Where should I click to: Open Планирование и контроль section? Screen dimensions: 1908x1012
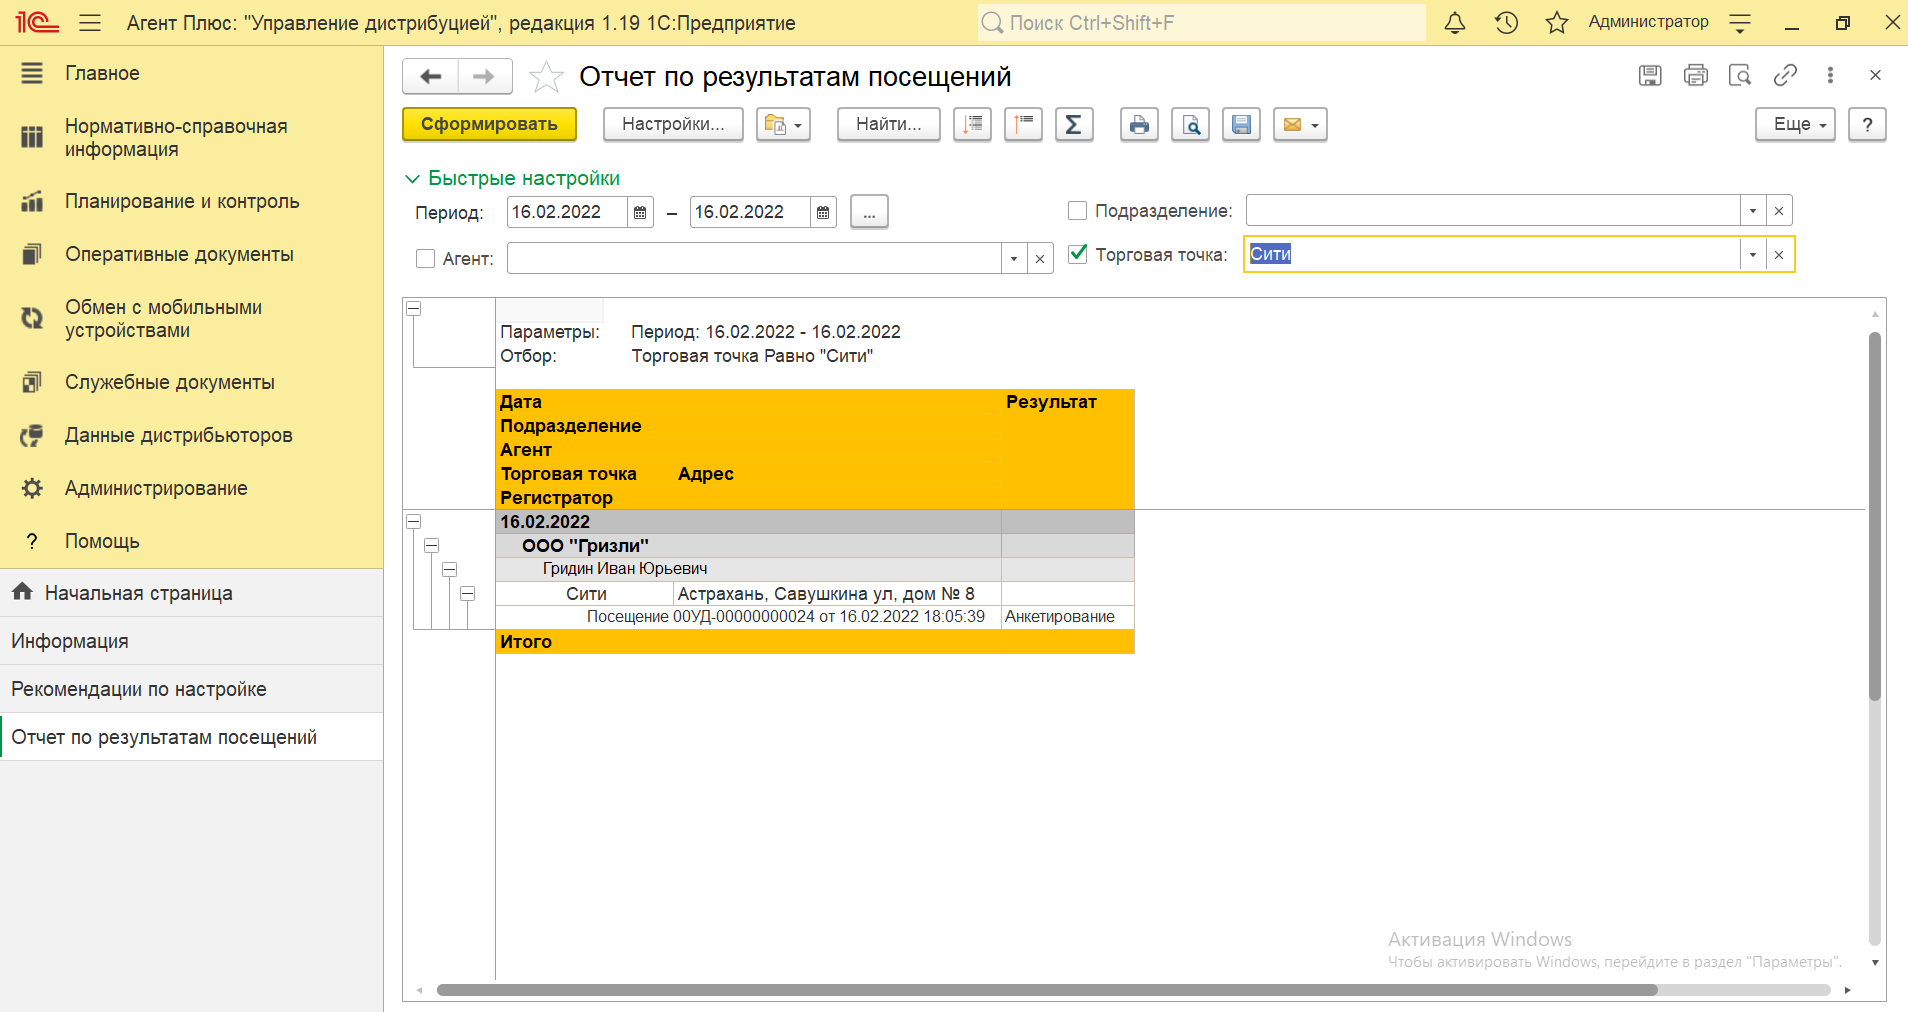click(x=181, y=202)
